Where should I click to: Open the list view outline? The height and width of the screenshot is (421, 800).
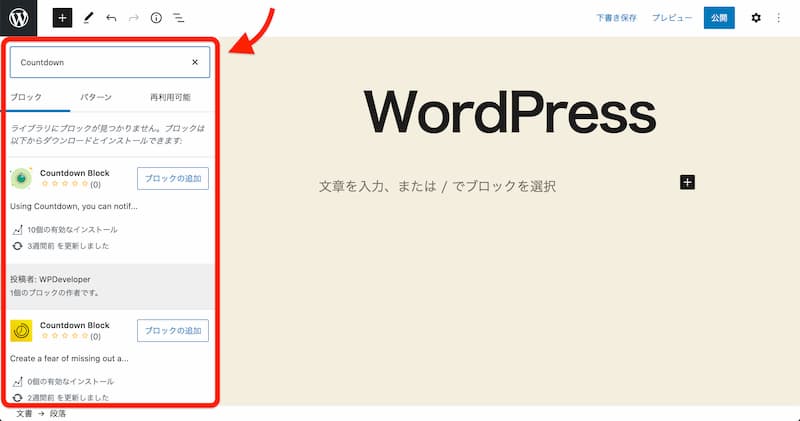(179, 18)
